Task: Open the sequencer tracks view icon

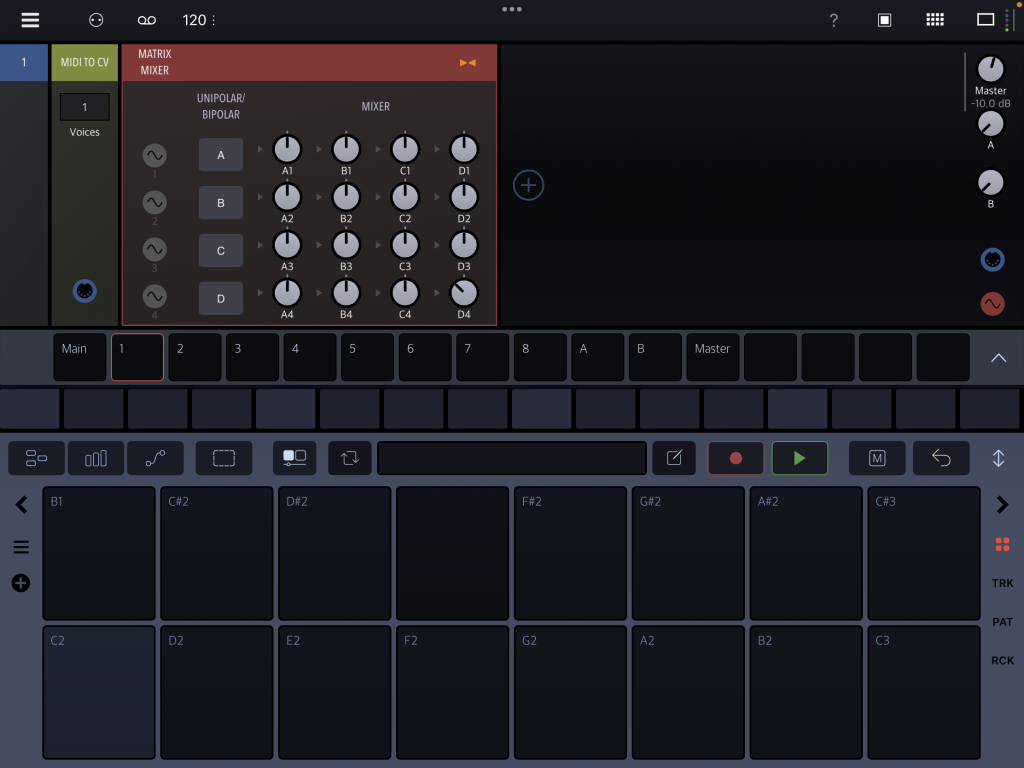Action: [37, 458]
